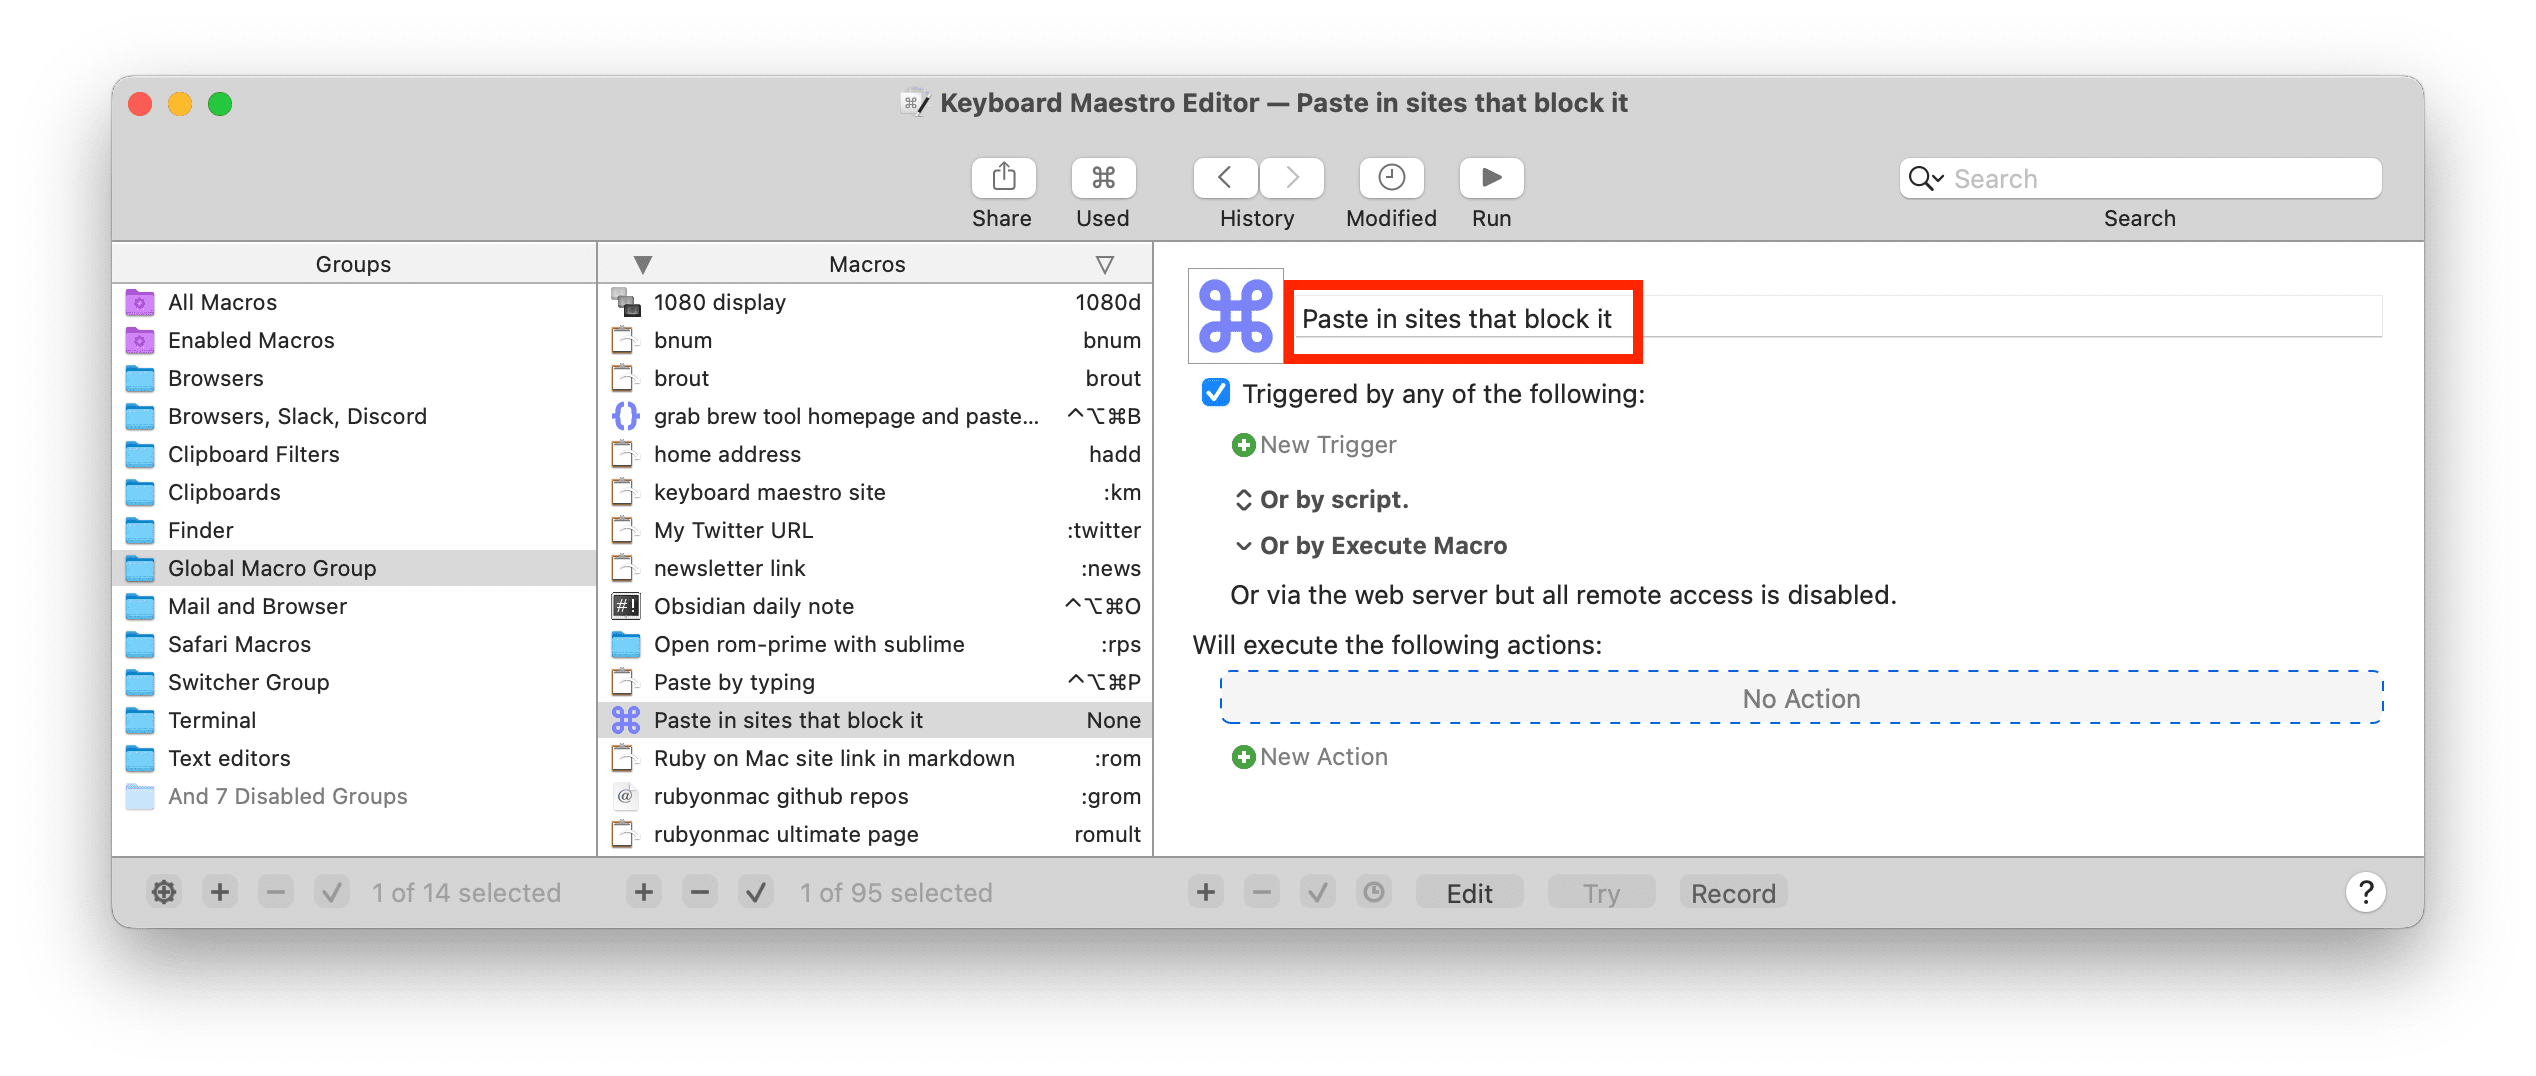Add a new macro group with plus
The image size is (2536, 1076).
pyautogui.click(x=220, y=892)
